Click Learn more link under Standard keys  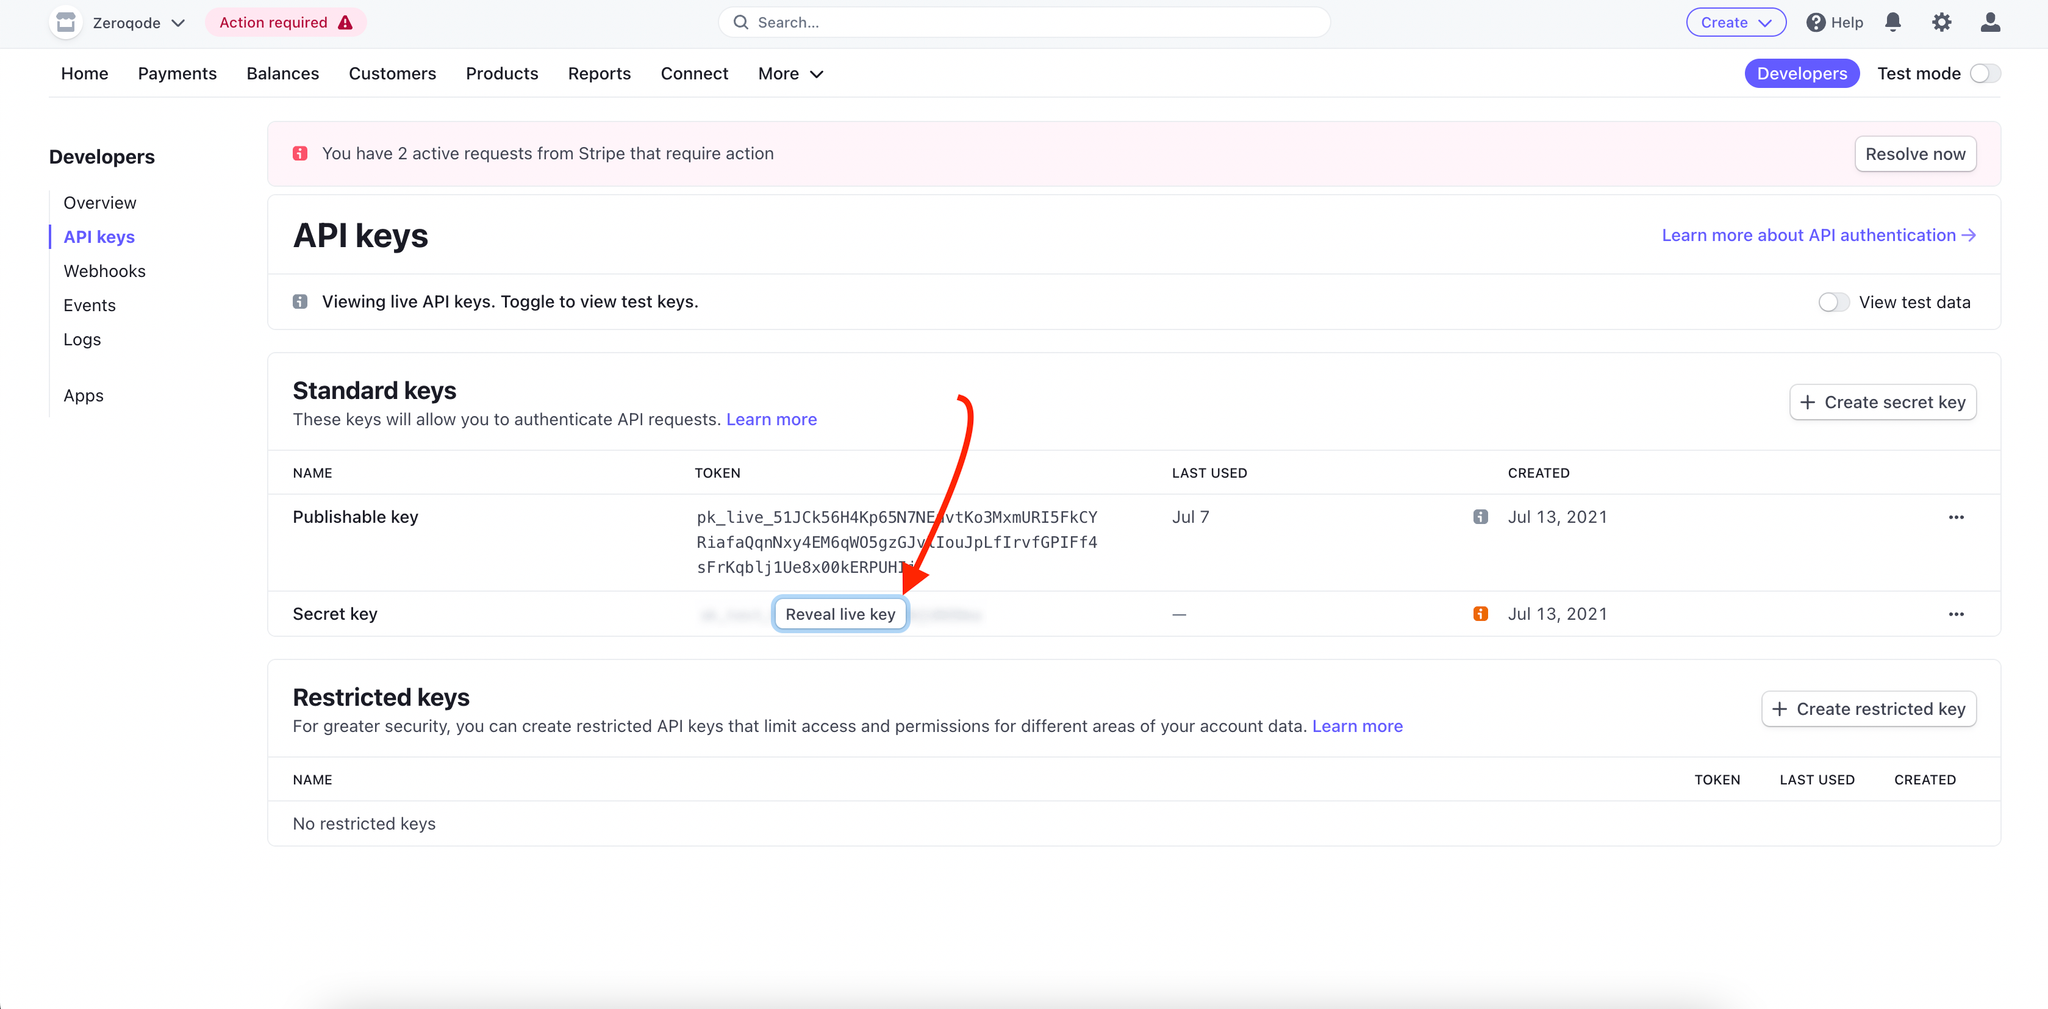771,419
